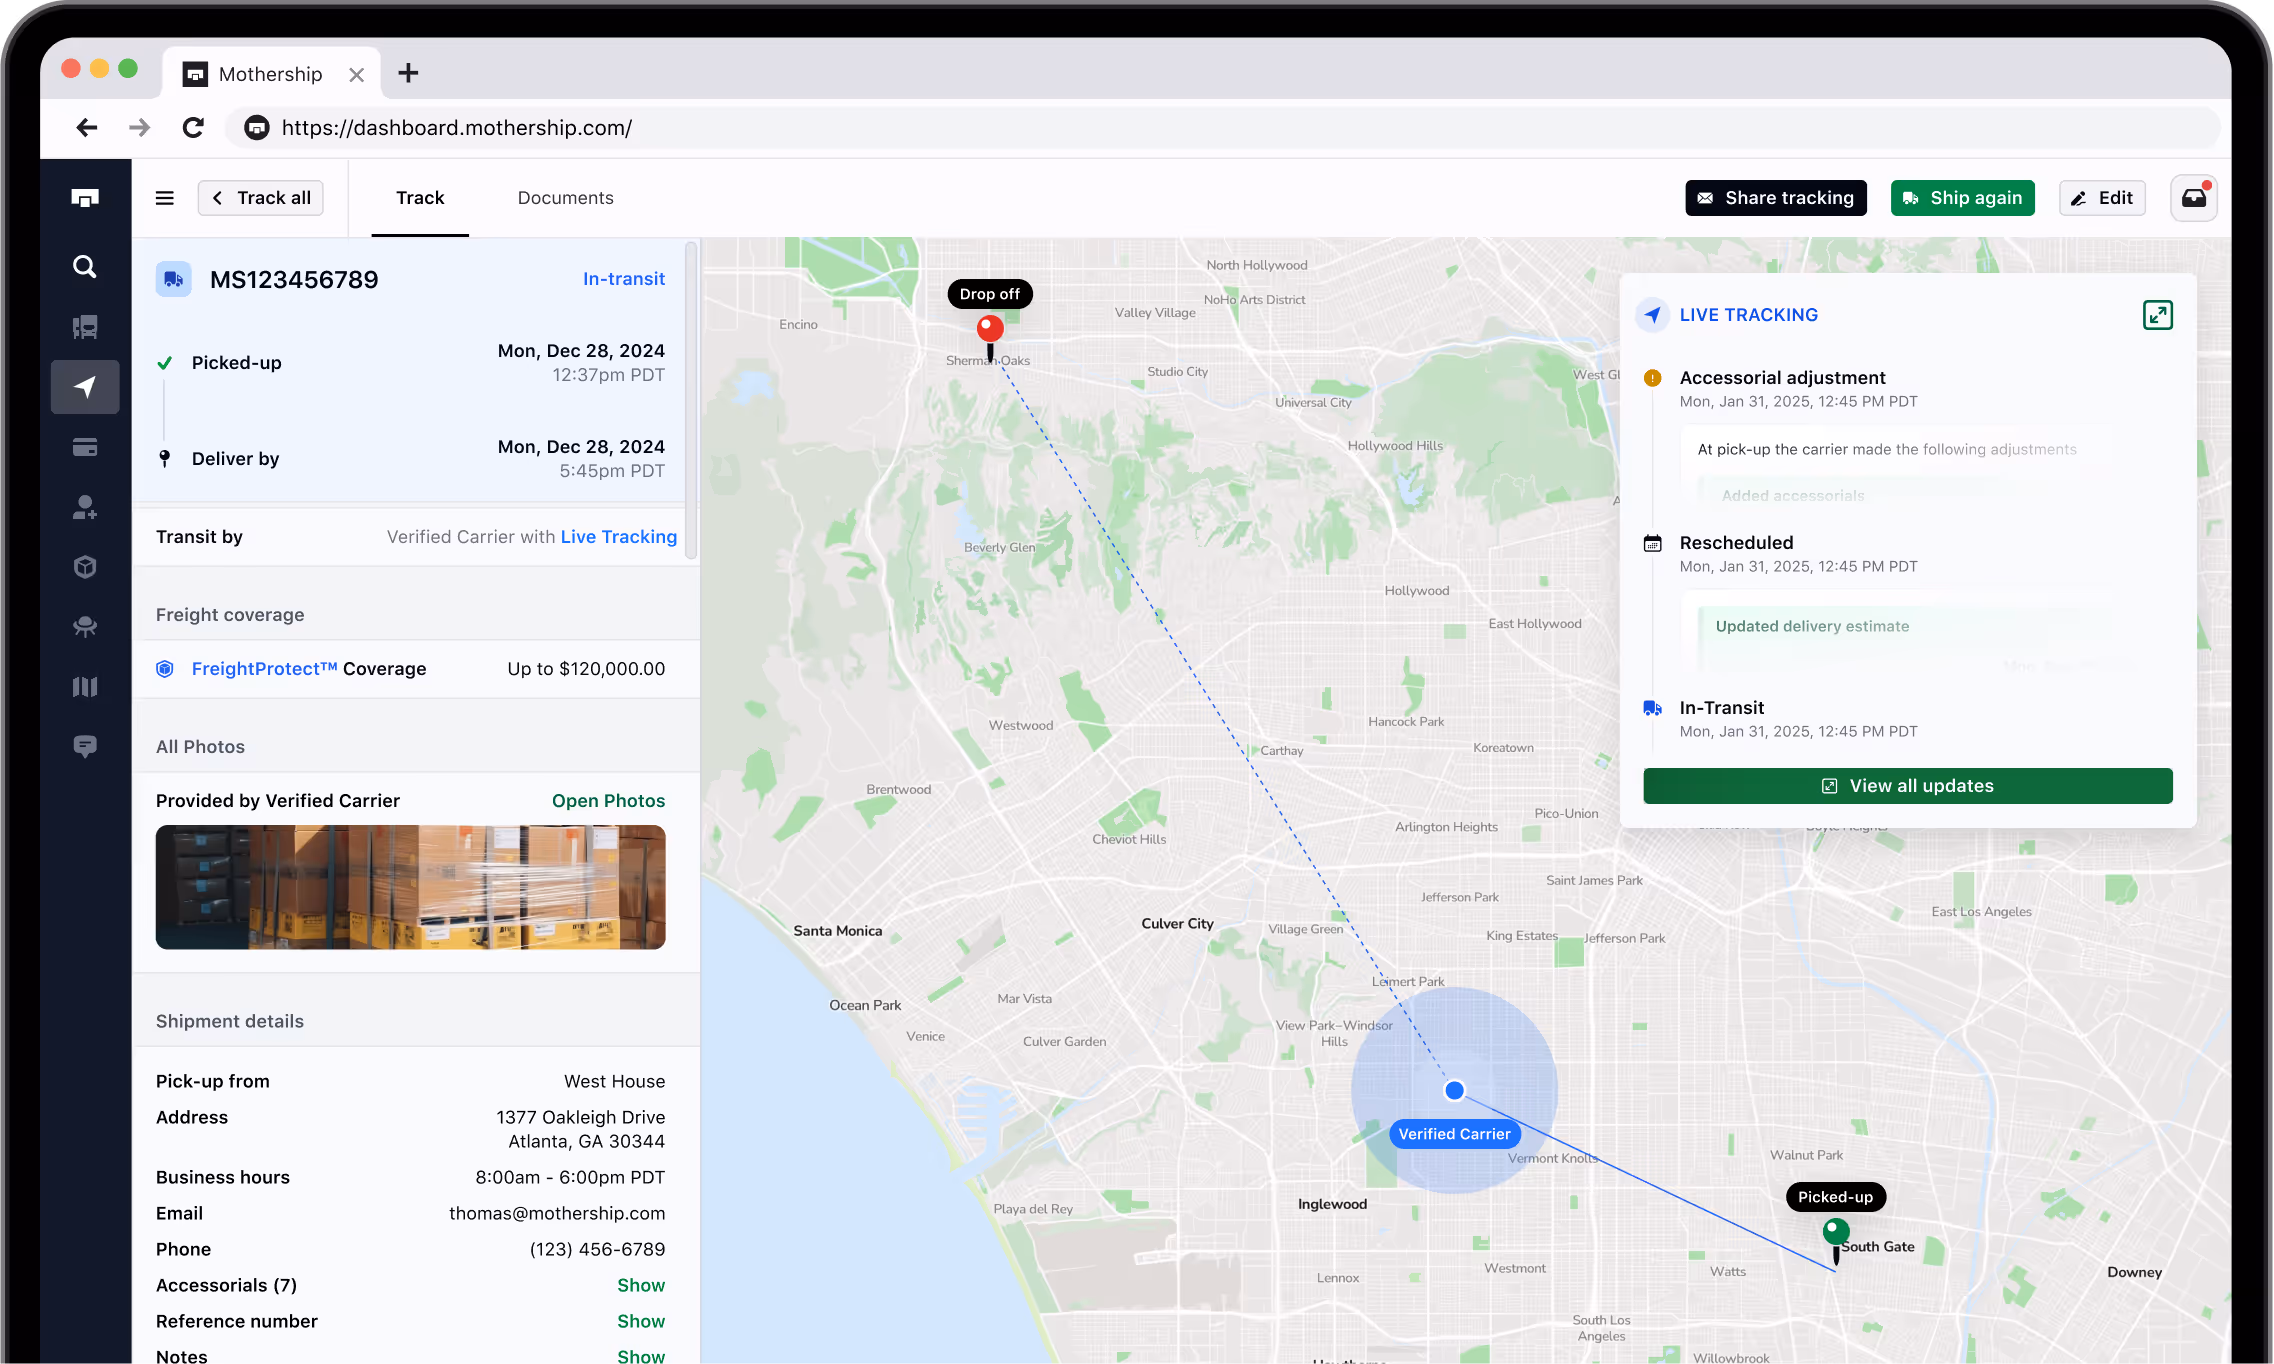Show the Reference number value

click(x=641, y=1321)
